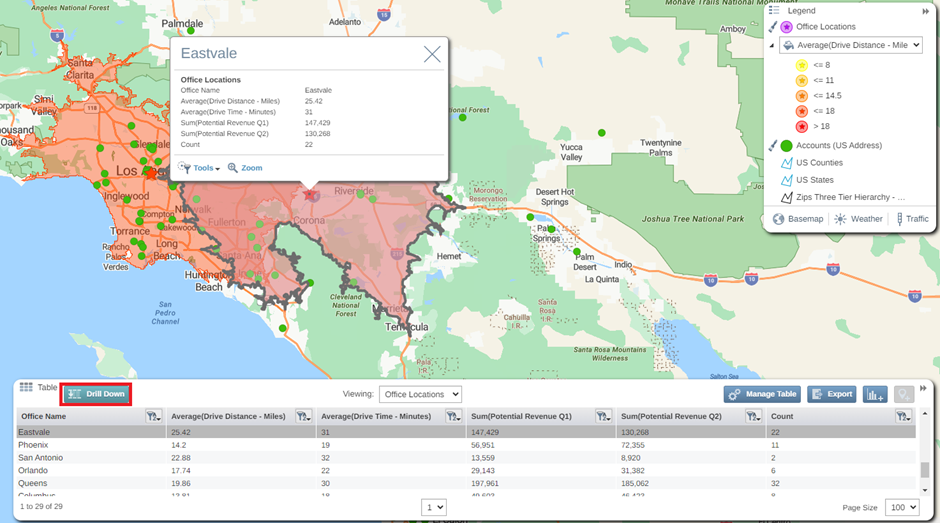Open the Average Drive Distance legend dropdown
Screen dimensions: 940x523
coord(849,45)
